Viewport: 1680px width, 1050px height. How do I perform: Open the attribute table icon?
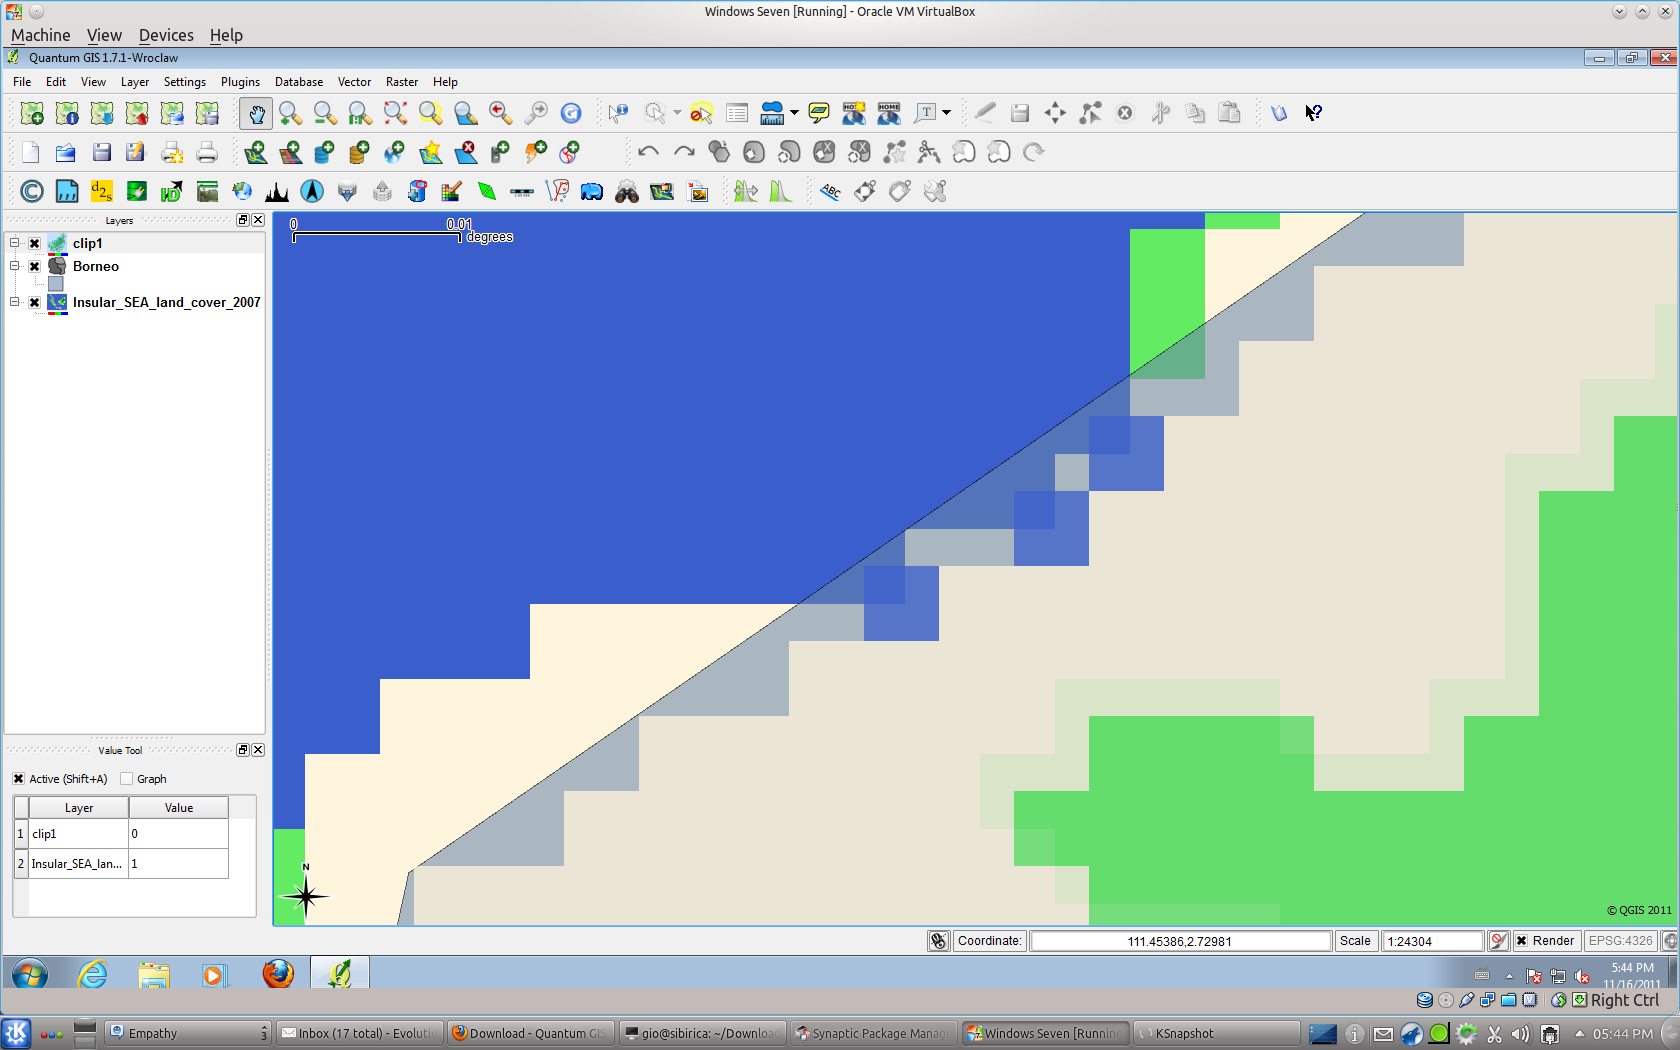737,113
